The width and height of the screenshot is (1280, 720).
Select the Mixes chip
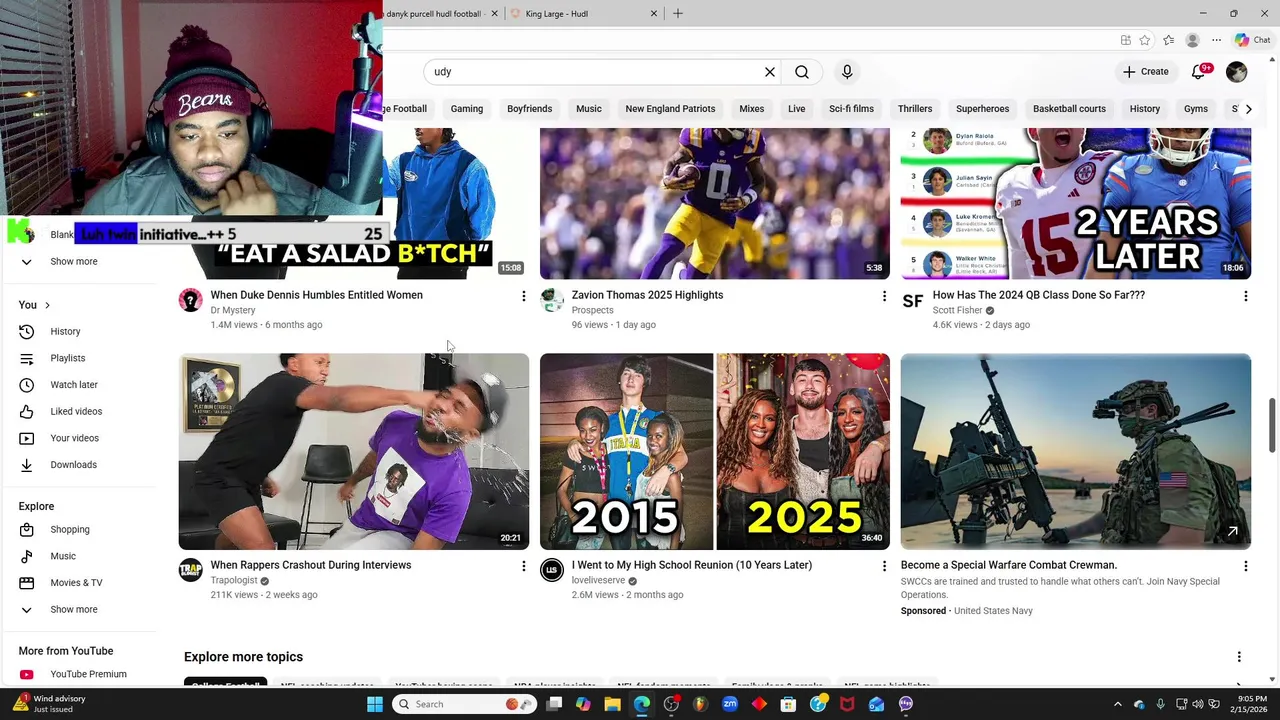752,109
